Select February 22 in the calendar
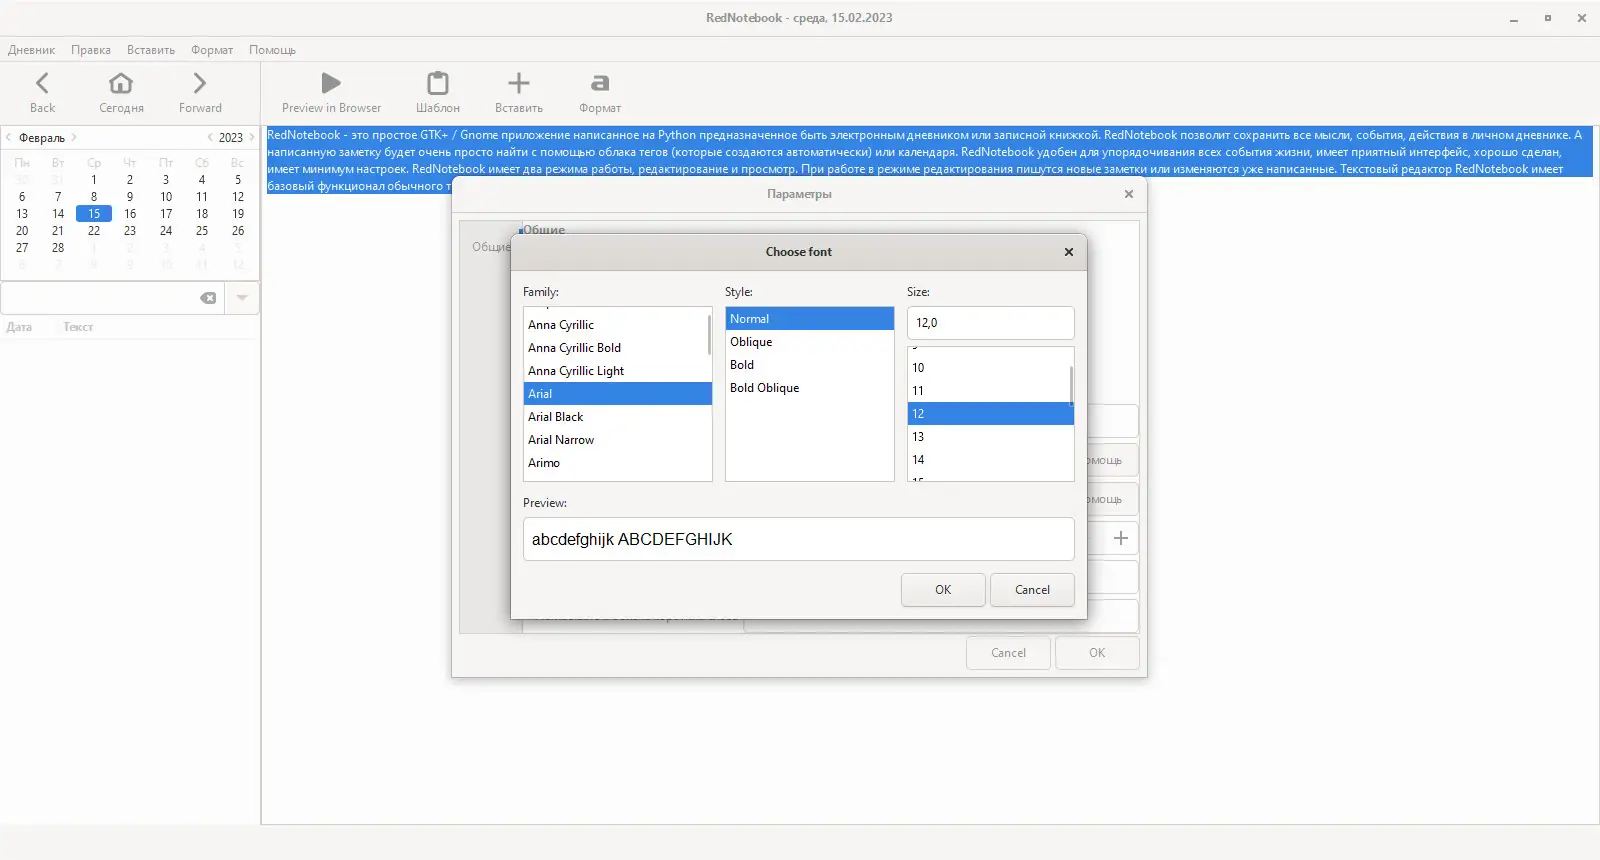1600x860 pixels. click(94, 231)
